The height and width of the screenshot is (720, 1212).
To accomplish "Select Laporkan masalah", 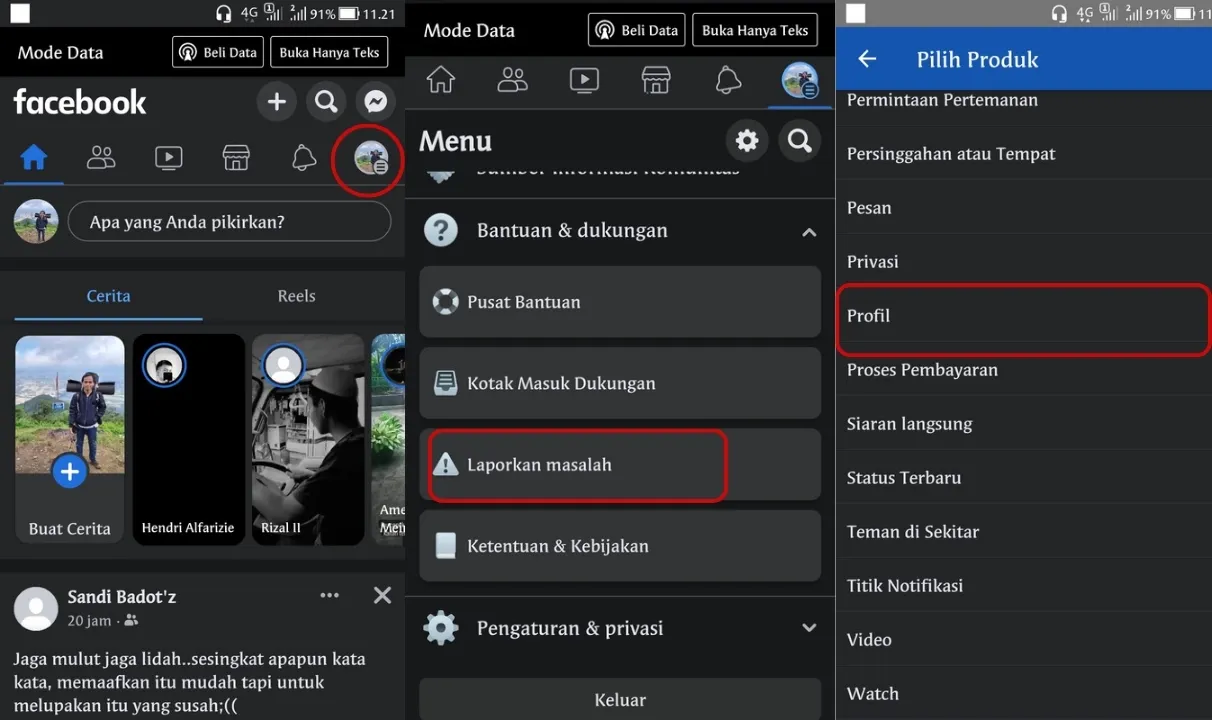I will [x=620, y=465].
